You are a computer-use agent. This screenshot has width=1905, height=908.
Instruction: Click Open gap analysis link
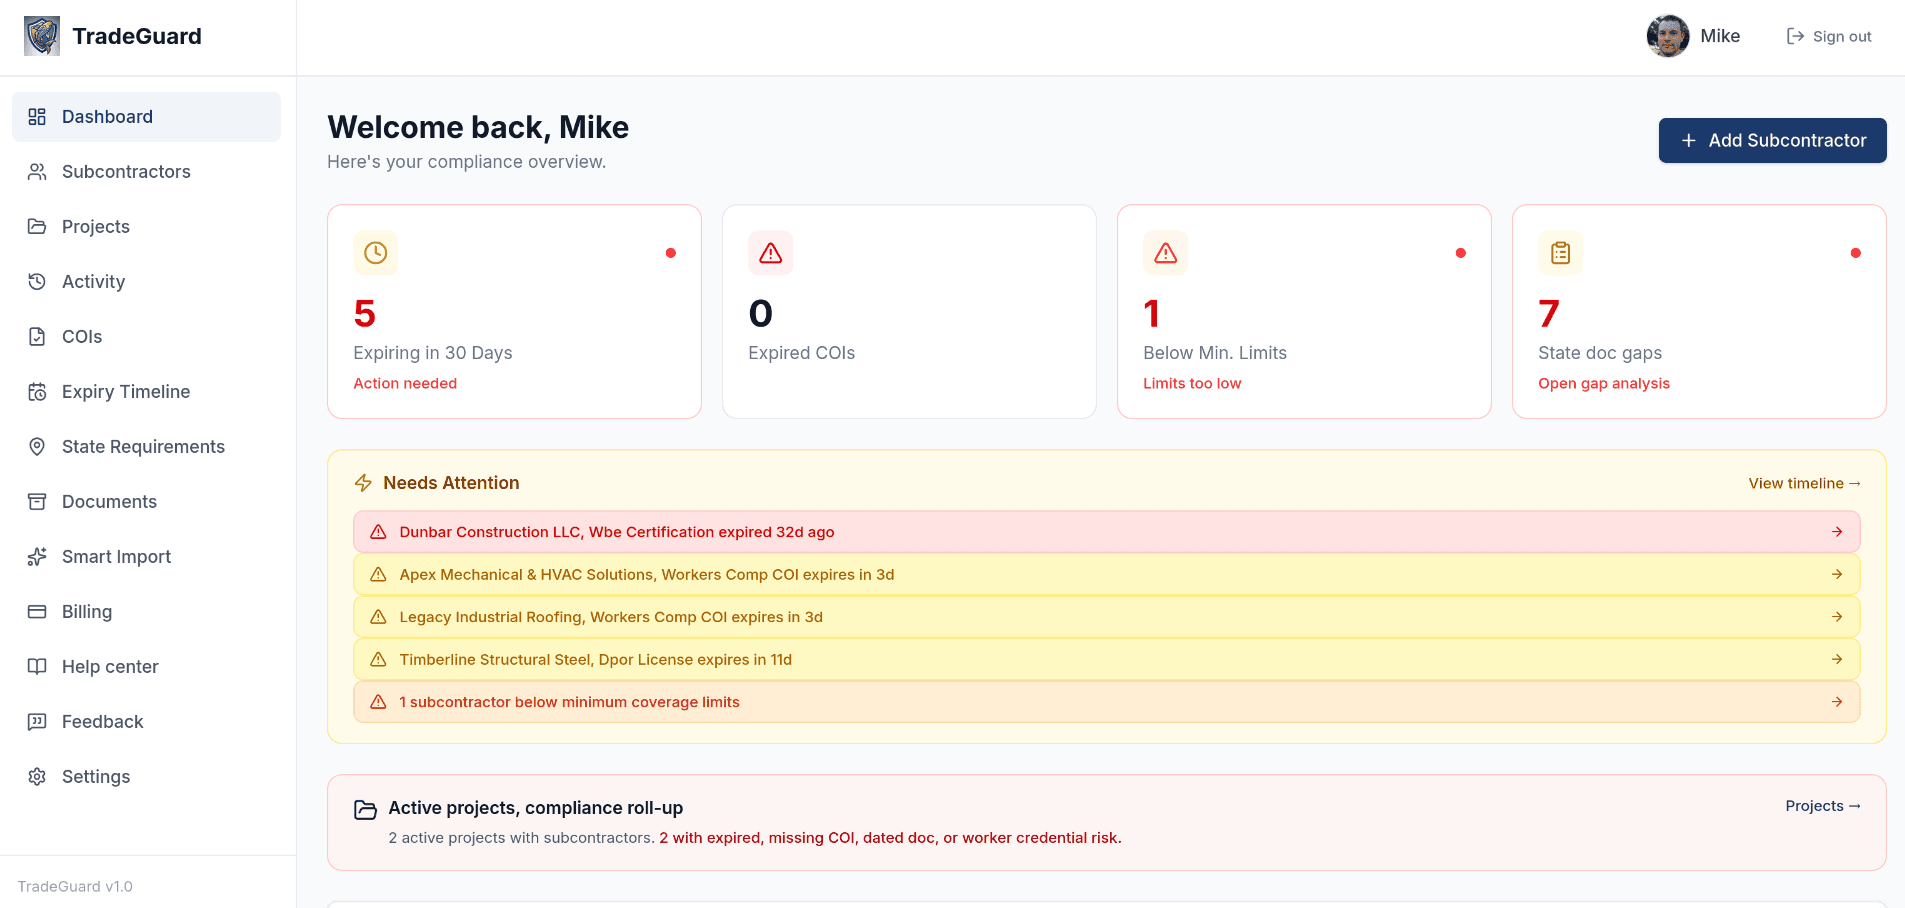tap(1604, 383)
